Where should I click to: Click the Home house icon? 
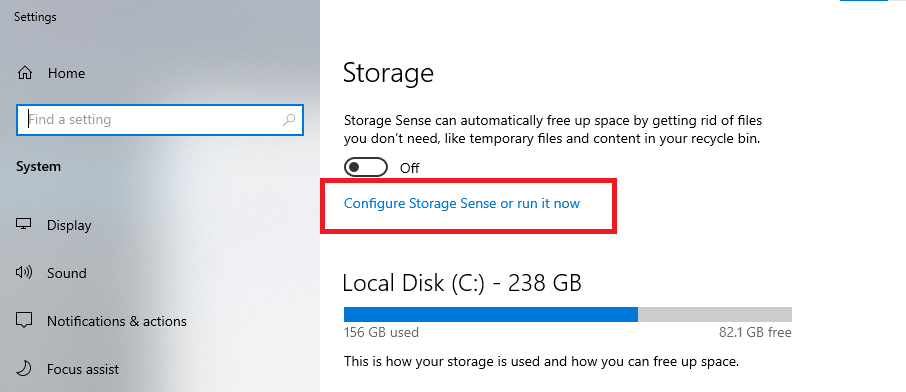pos(25,73)
